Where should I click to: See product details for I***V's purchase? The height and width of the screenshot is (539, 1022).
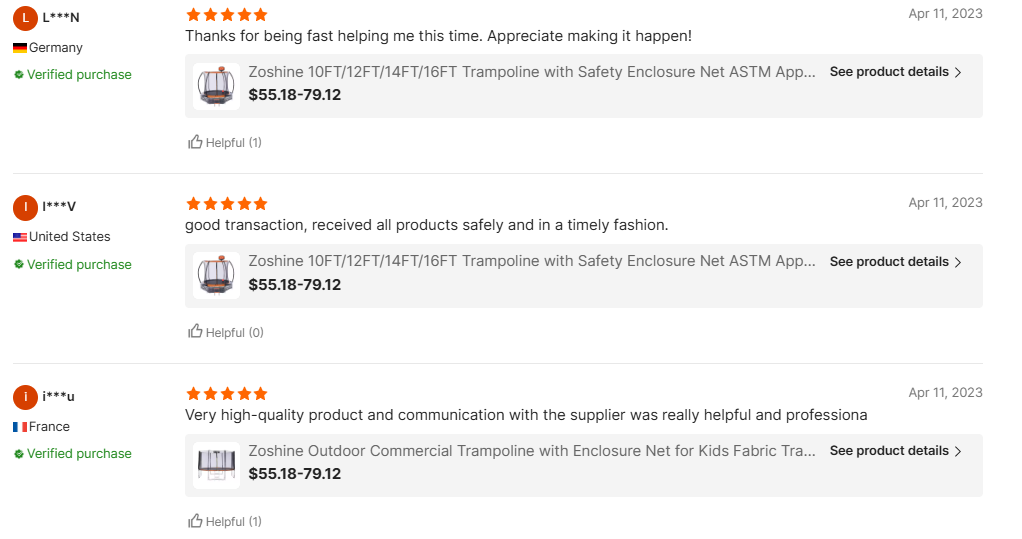895,262
